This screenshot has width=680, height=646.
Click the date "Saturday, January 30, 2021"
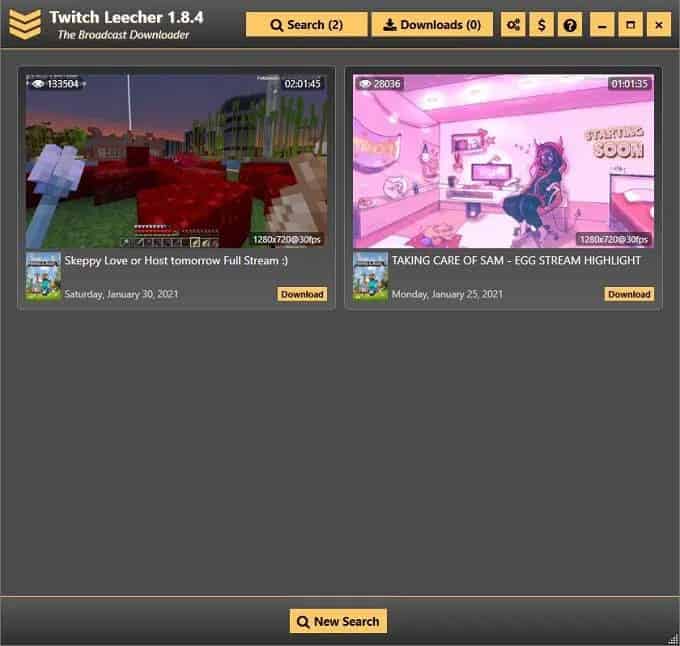(x=121, y=294)
